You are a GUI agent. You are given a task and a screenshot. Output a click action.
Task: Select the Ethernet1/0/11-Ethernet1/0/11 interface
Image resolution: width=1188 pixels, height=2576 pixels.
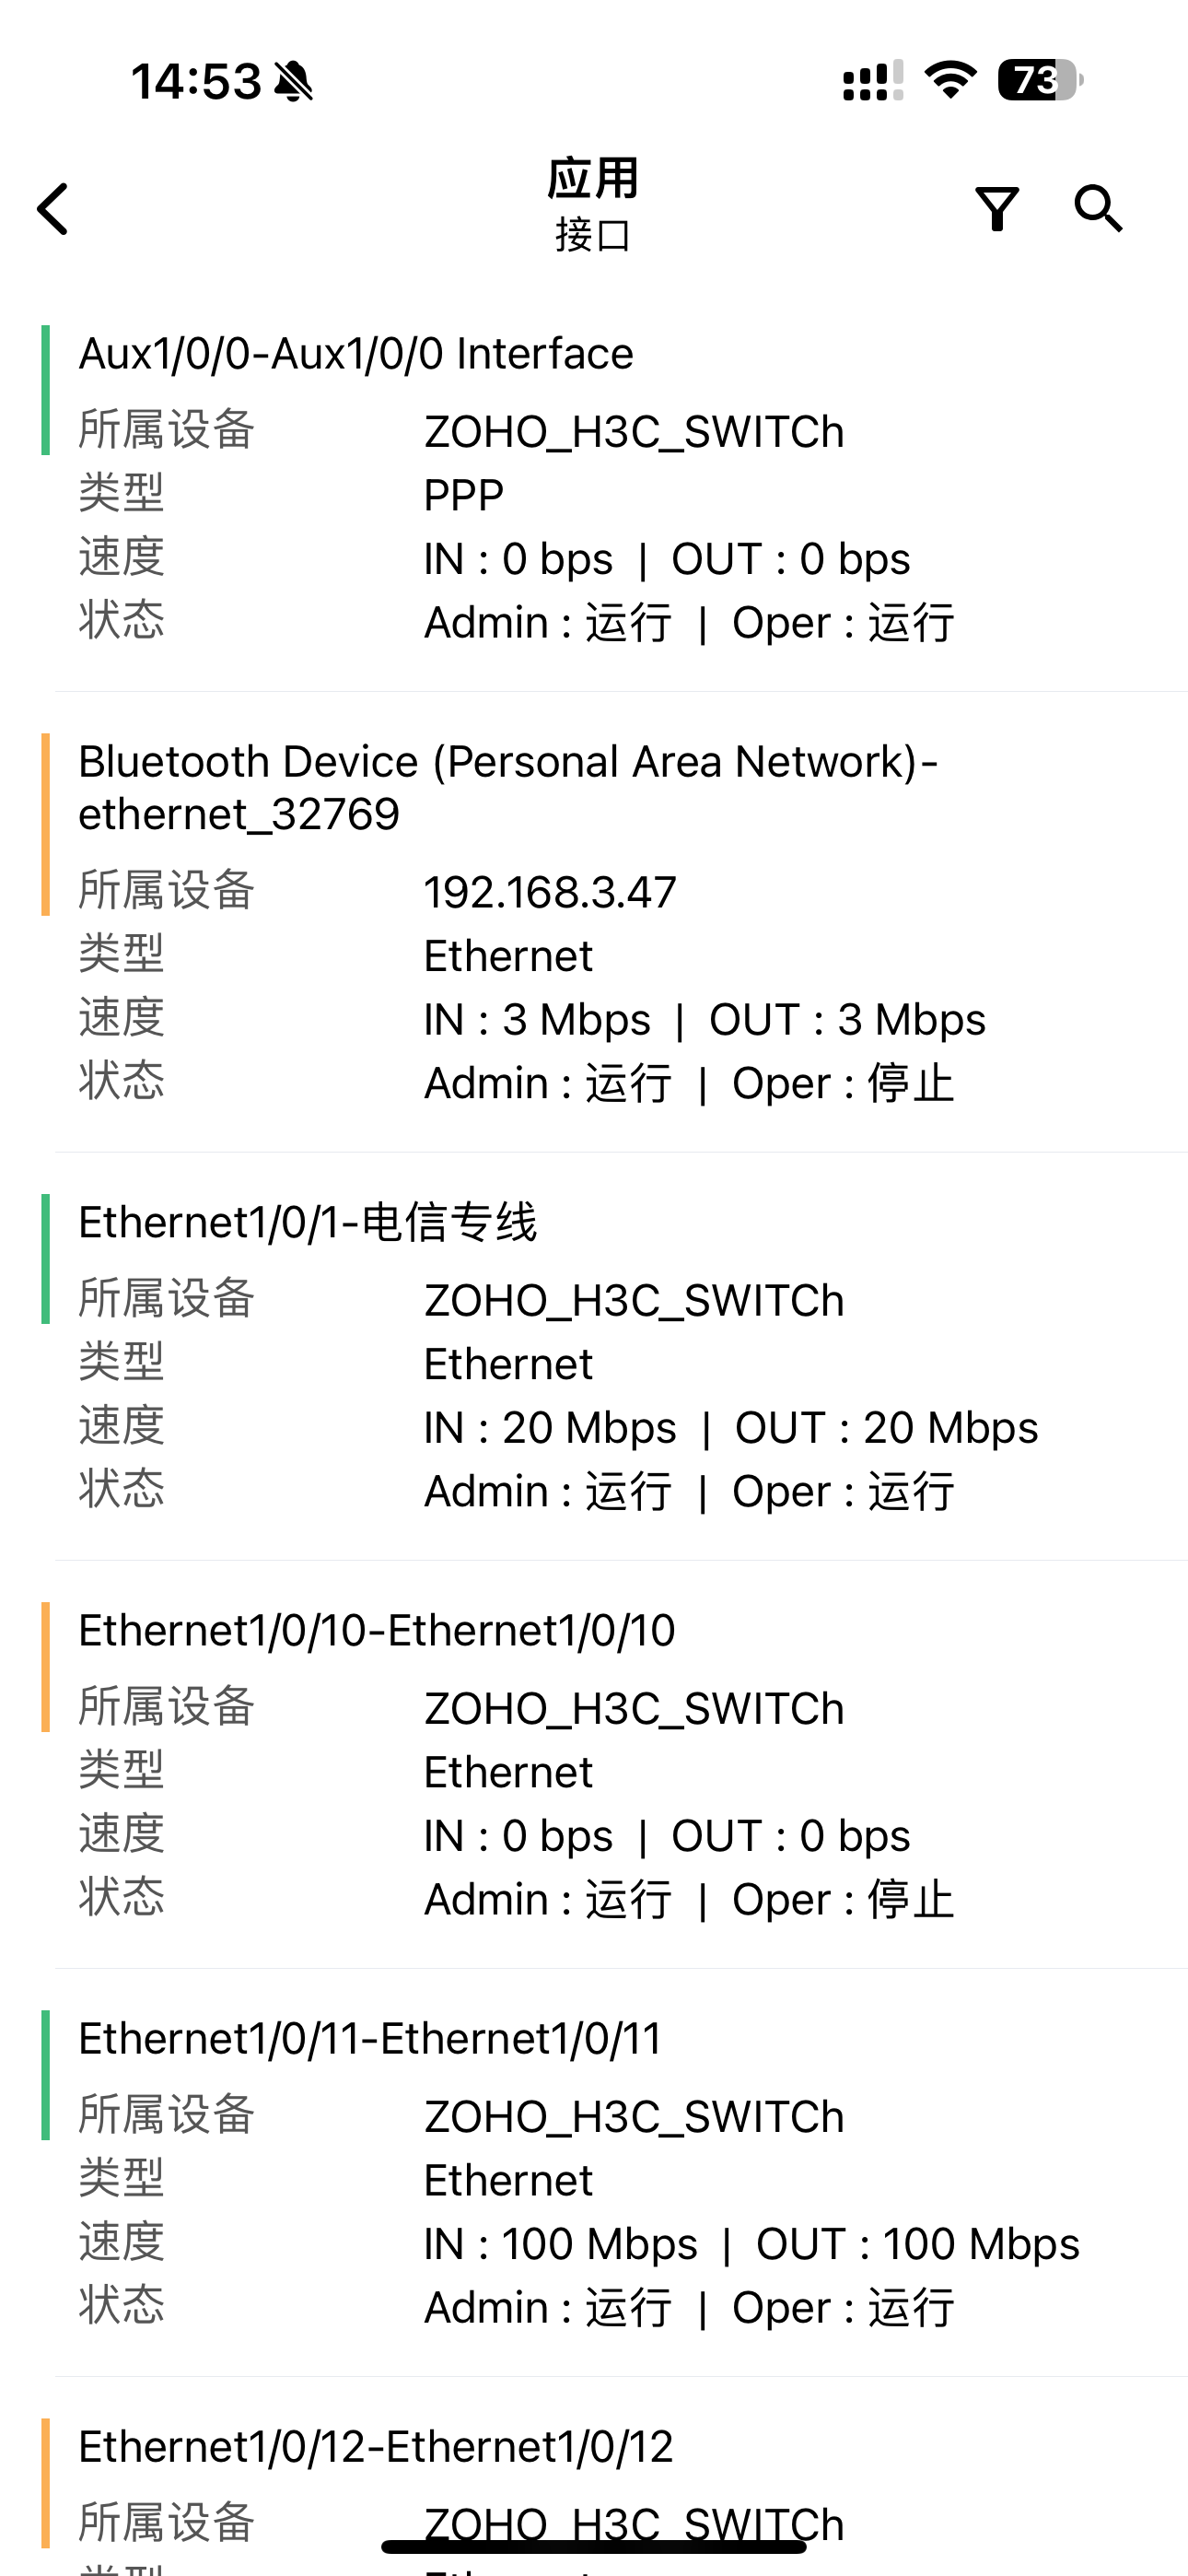(x=370, y=2038)
